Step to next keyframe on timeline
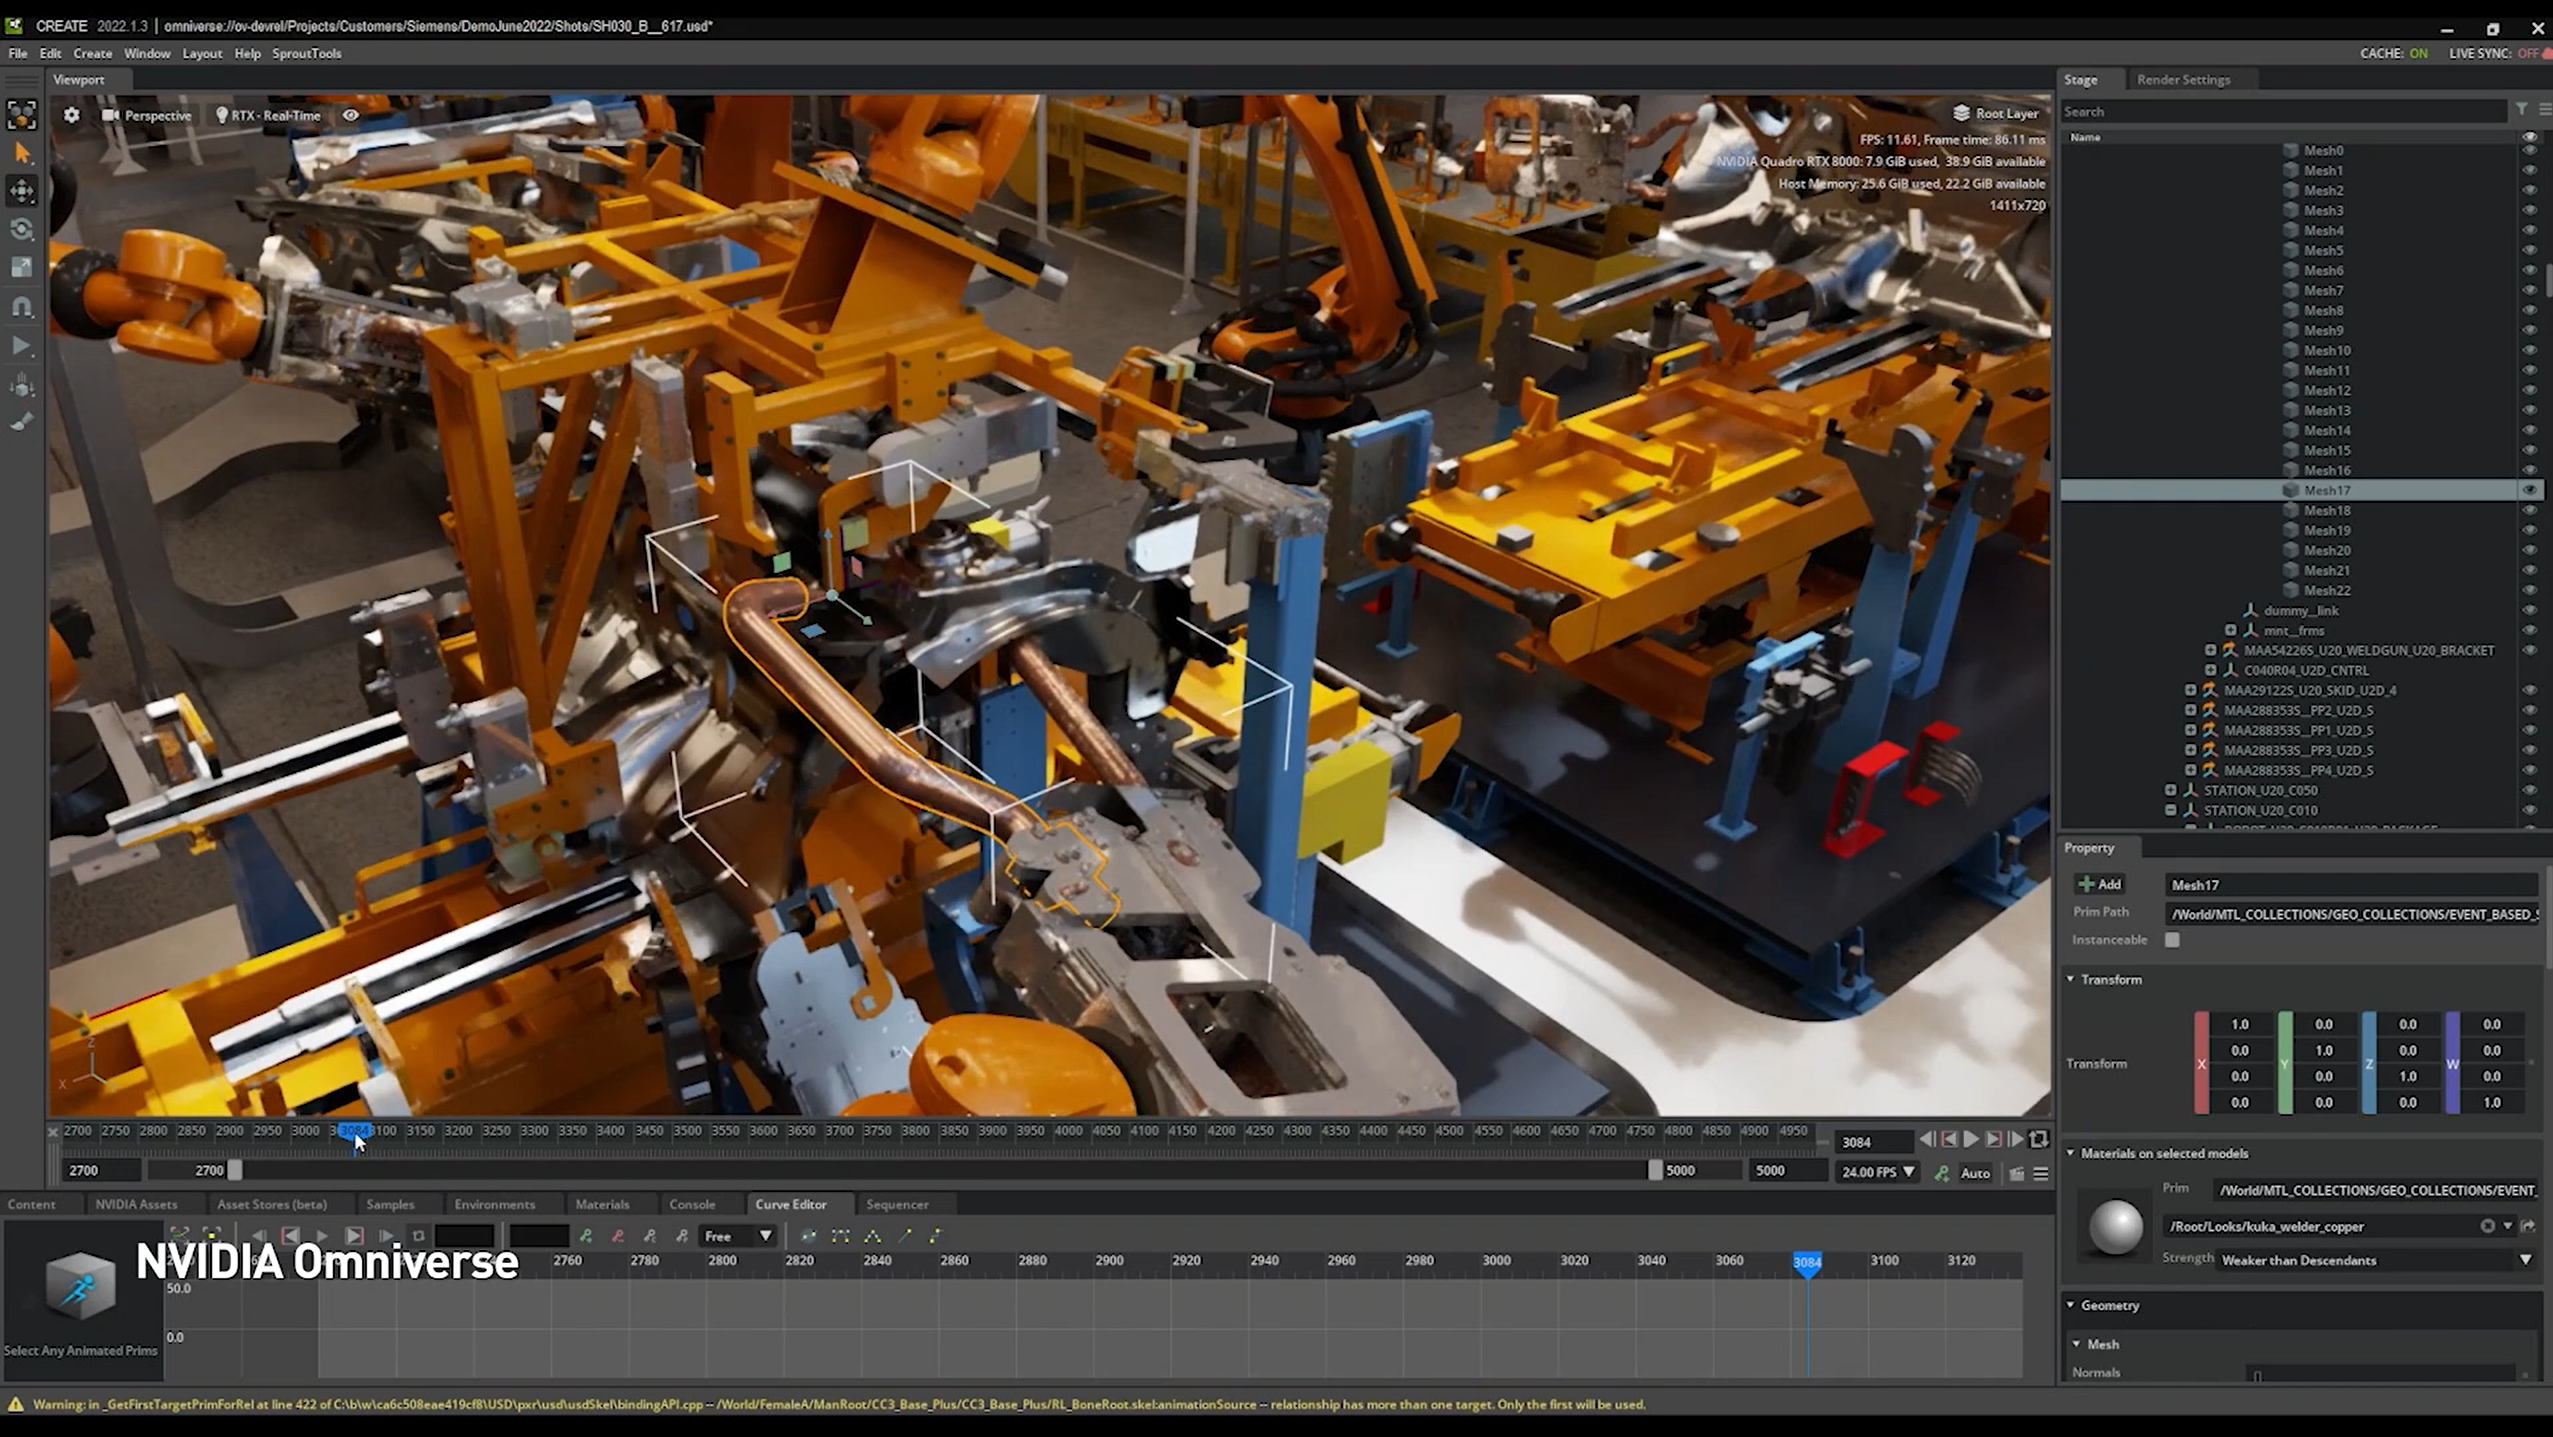This screenshot has width=2553, height=1437. (x=1993, y=1139)
